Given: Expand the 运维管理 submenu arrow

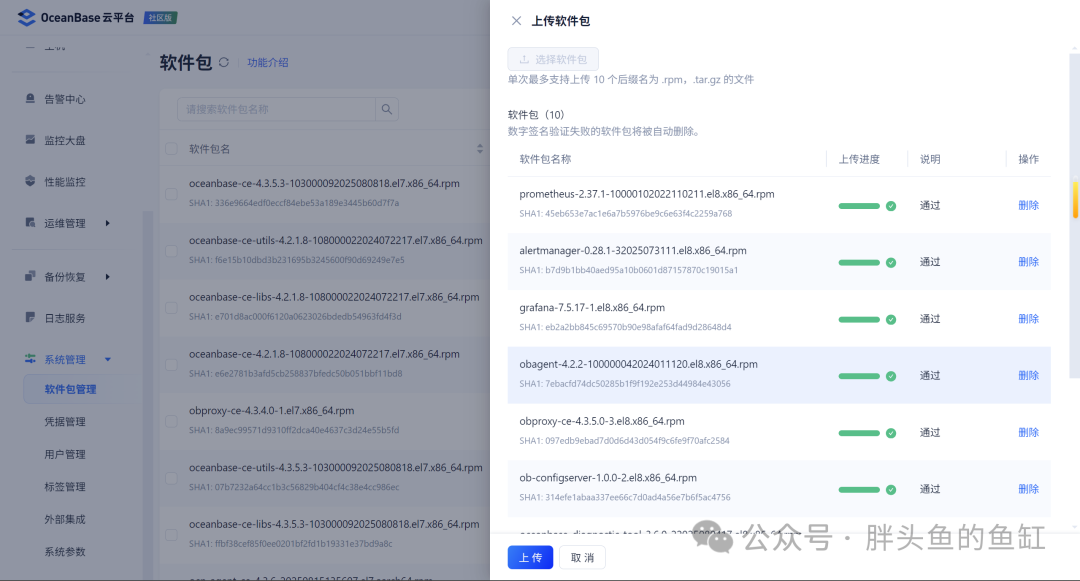Looking at the screenshot, I should [x=107, y=223].
